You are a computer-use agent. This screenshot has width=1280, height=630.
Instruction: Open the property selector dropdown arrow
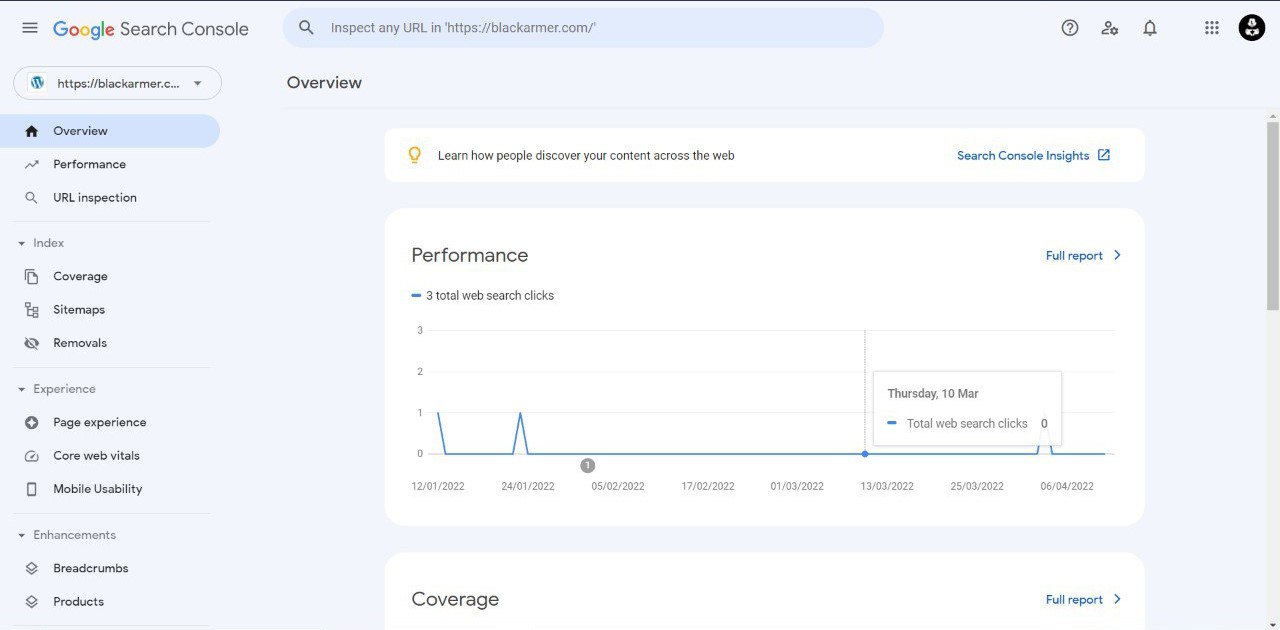pyautogui.click(x=197, y=83)
